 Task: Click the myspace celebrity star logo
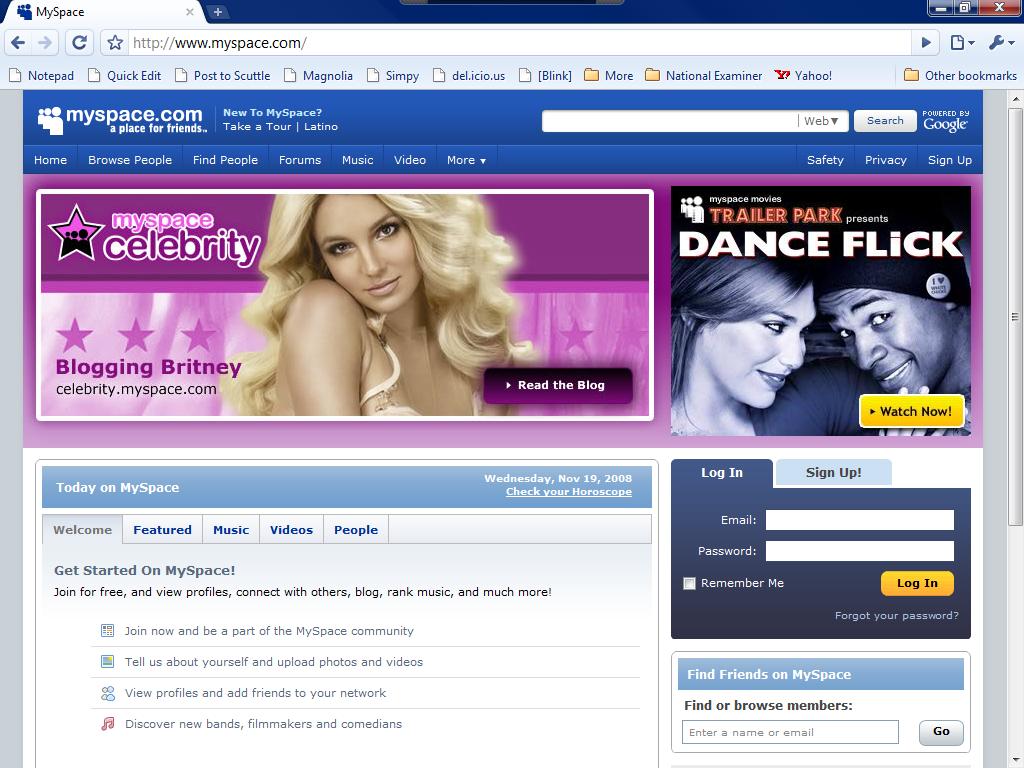pyautogui.click(x=76, y=233)
